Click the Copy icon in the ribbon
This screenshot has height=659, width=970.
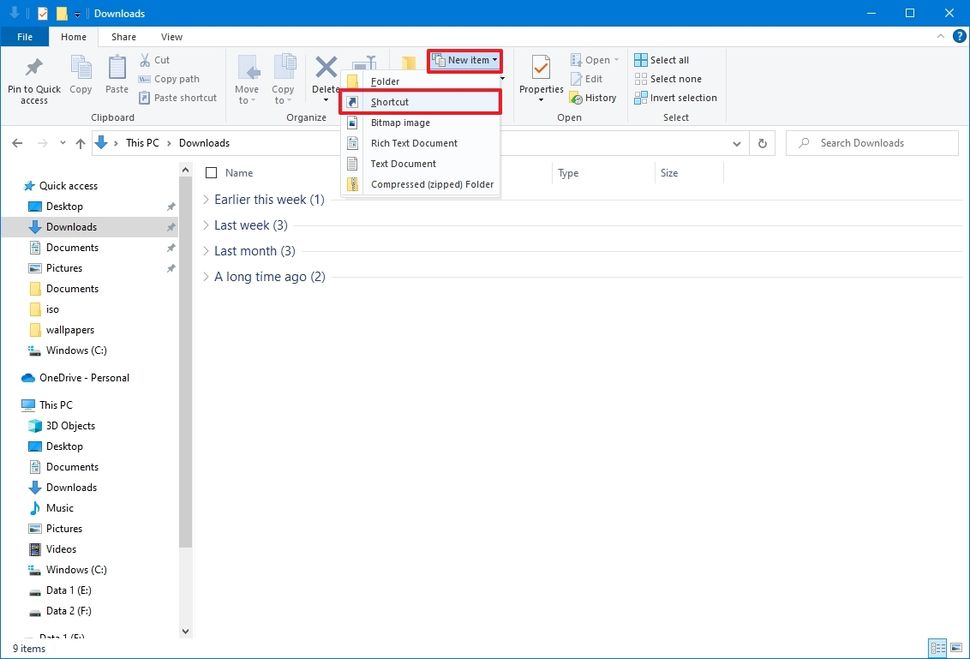pyautogui.click(x=80, y=71)
